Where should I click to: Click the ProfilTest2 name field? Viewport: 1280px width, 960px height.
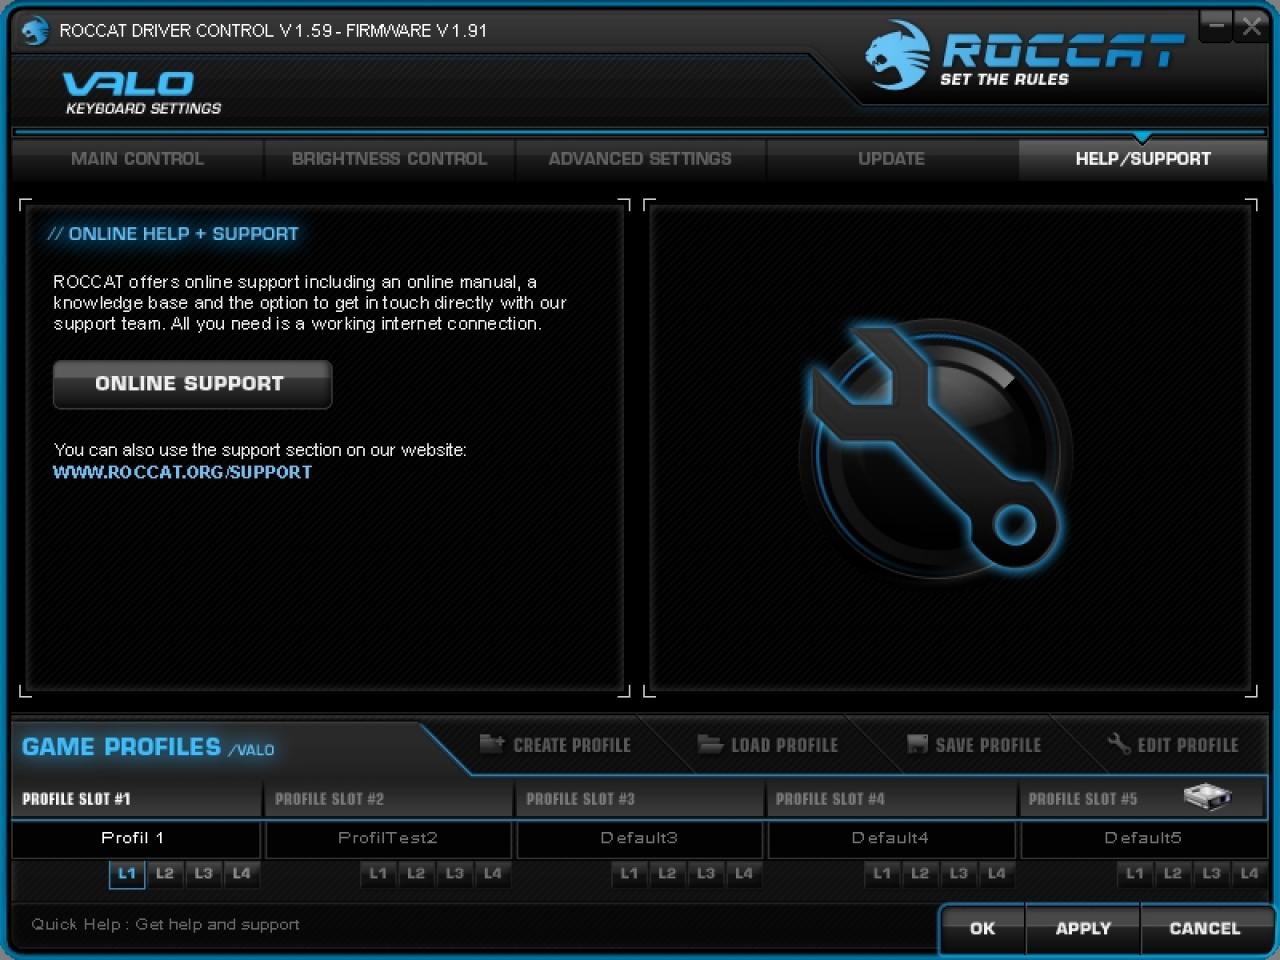388,839
